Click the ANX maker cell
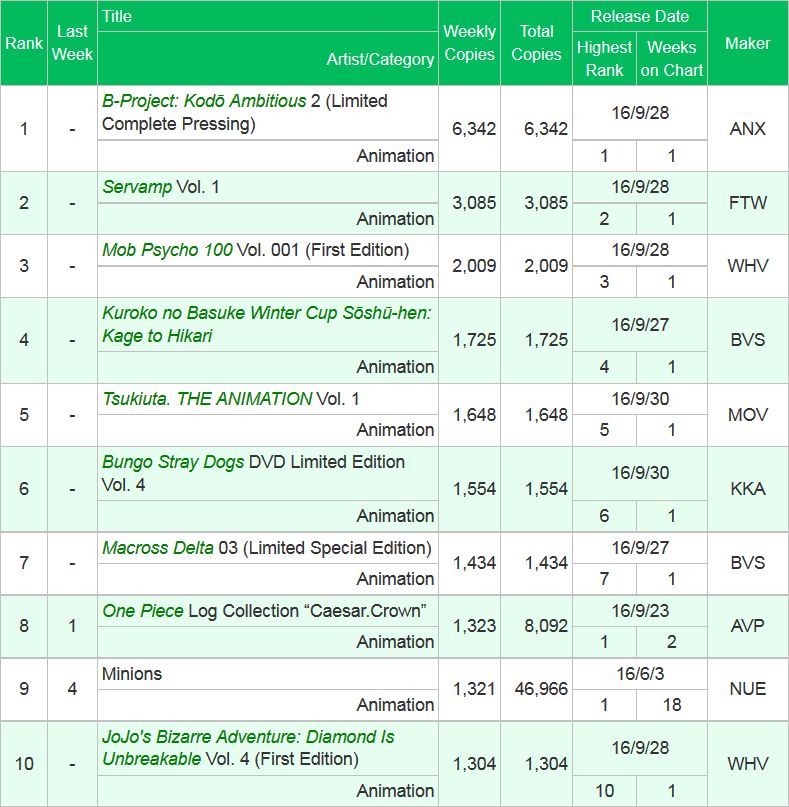This screenshot has width=789, height=807. point(747,129)
